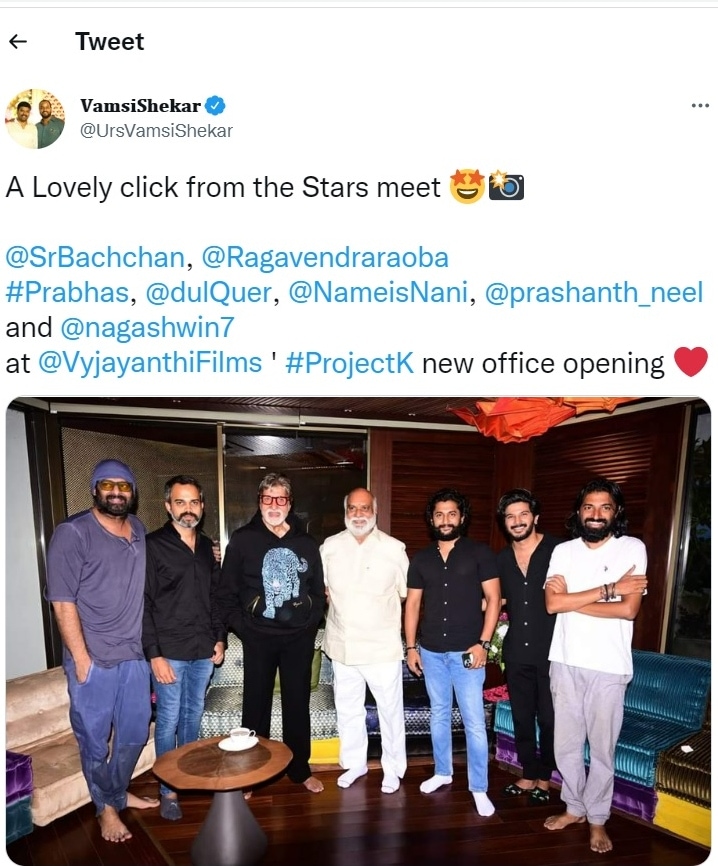Click the blue verified badge
Viewport: 718px width, 866px height.
tap(215, 106)
